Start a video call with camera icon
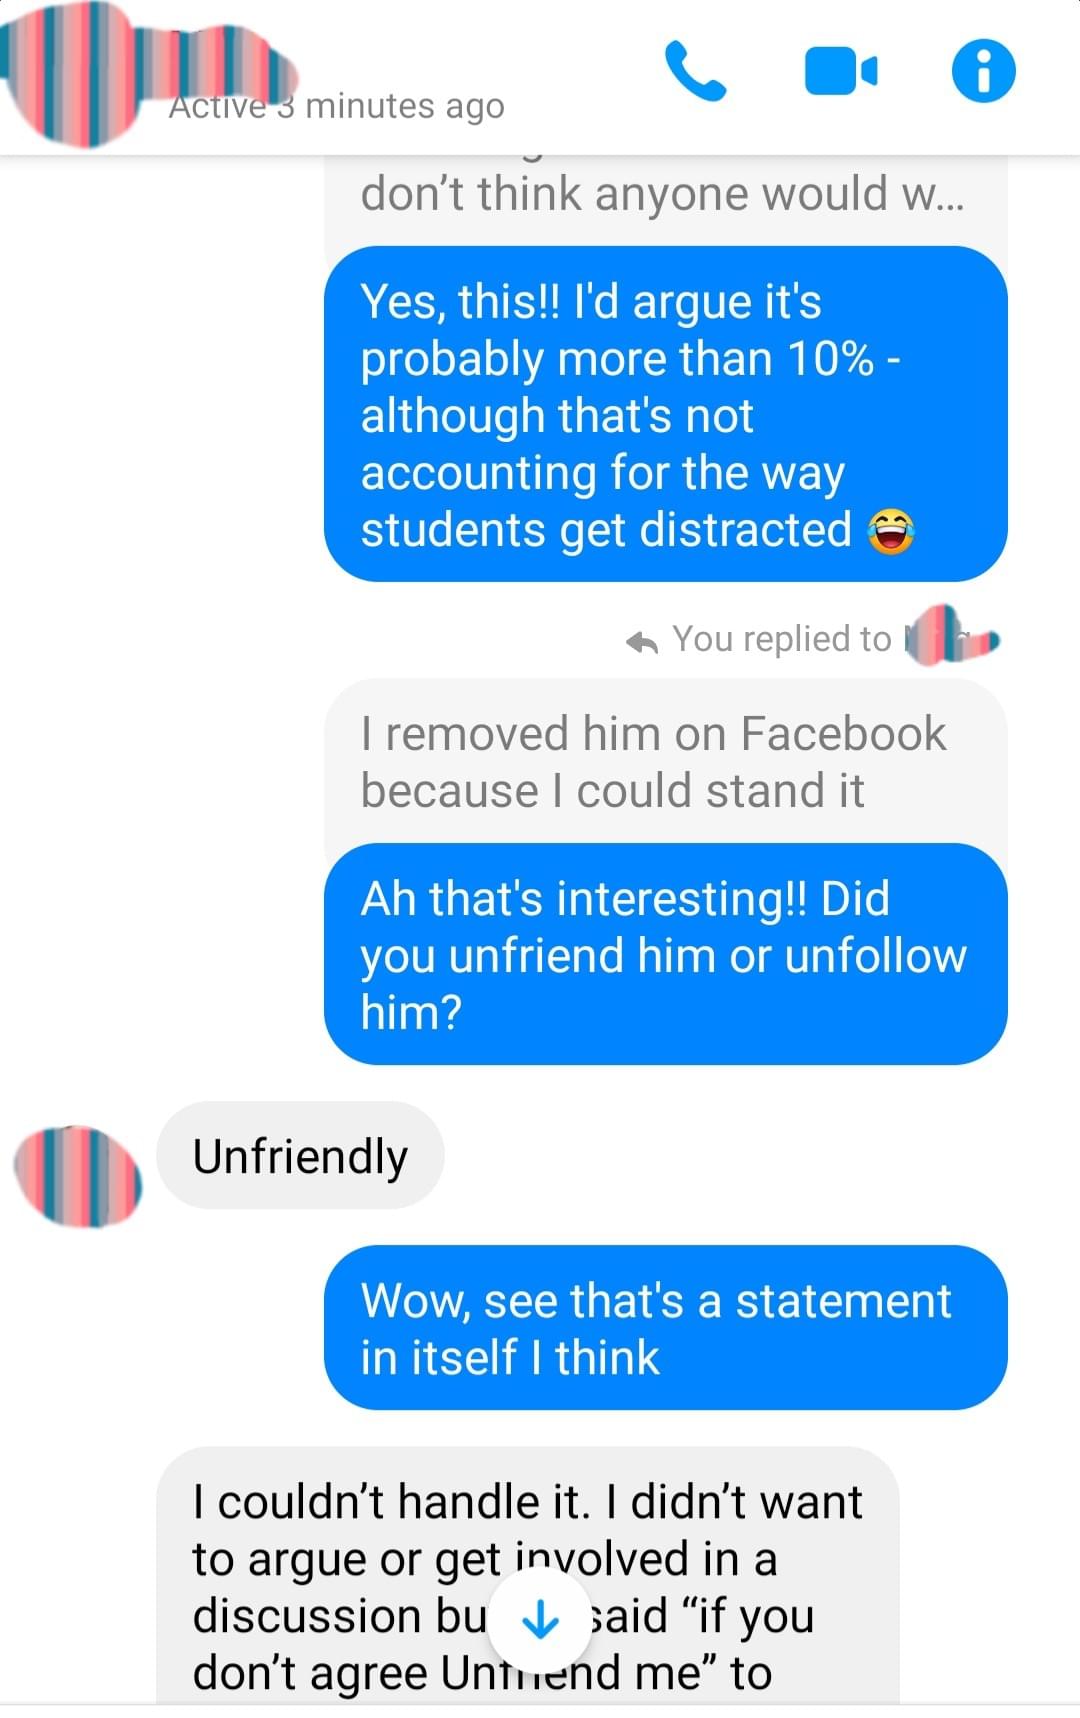Viewport: 1080px width, 1718px height. tap(840, 71)
